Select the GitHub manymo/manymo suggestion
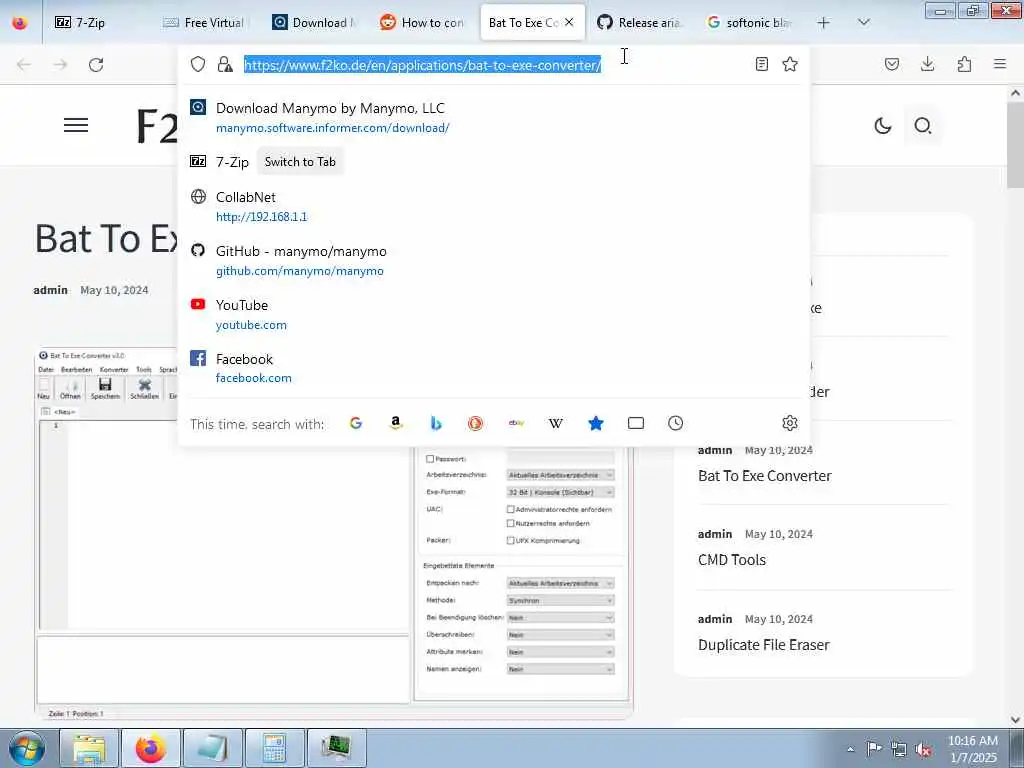 click(493, 261)
